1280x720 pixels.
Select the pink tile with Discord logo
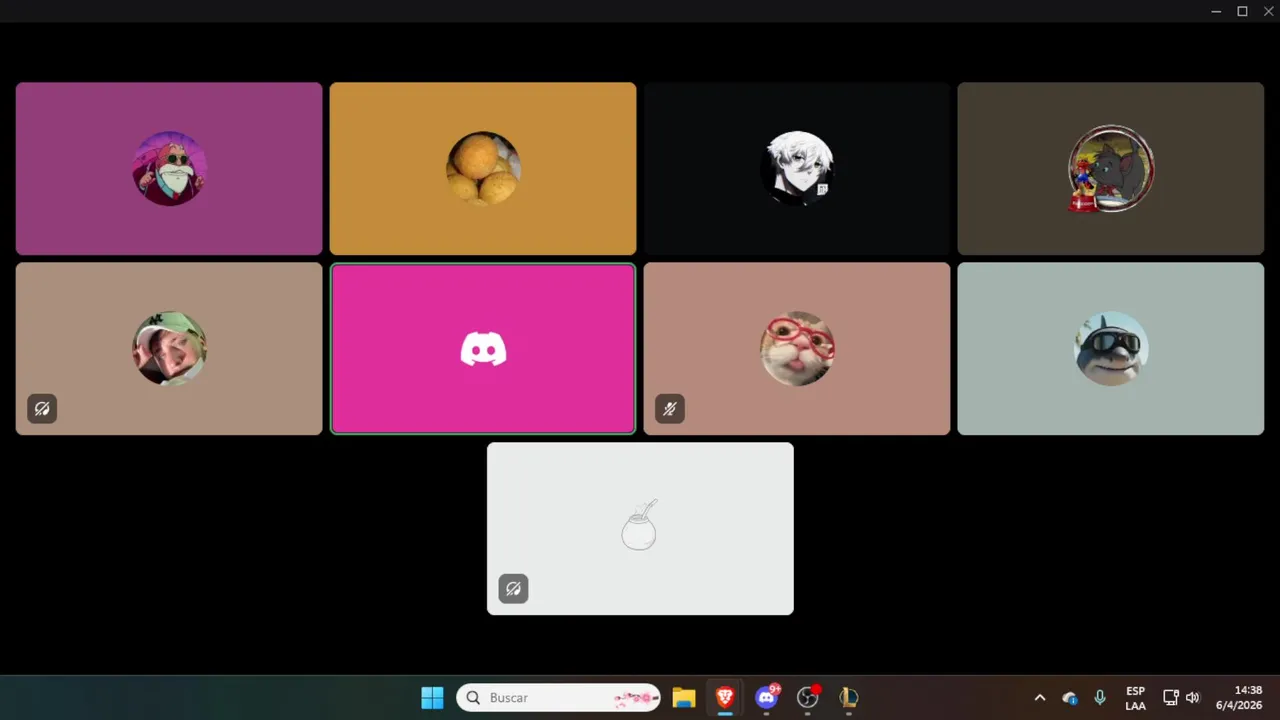tap(483, 348)
